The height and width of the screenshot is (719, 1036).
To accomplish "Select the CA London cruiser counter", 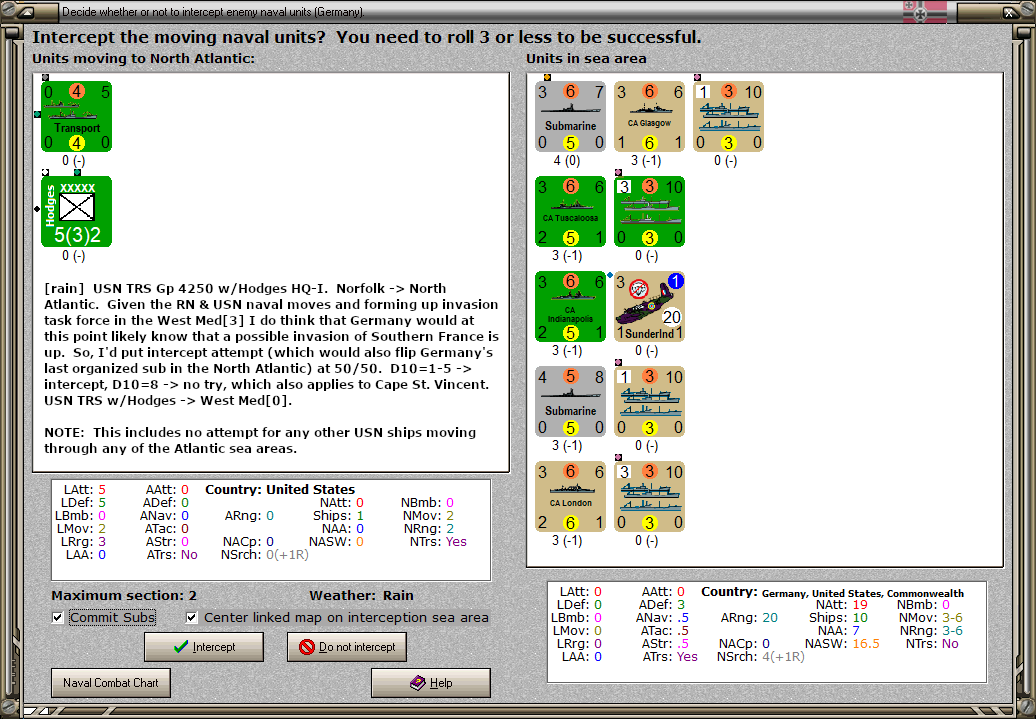I will [x=570, y=496].
